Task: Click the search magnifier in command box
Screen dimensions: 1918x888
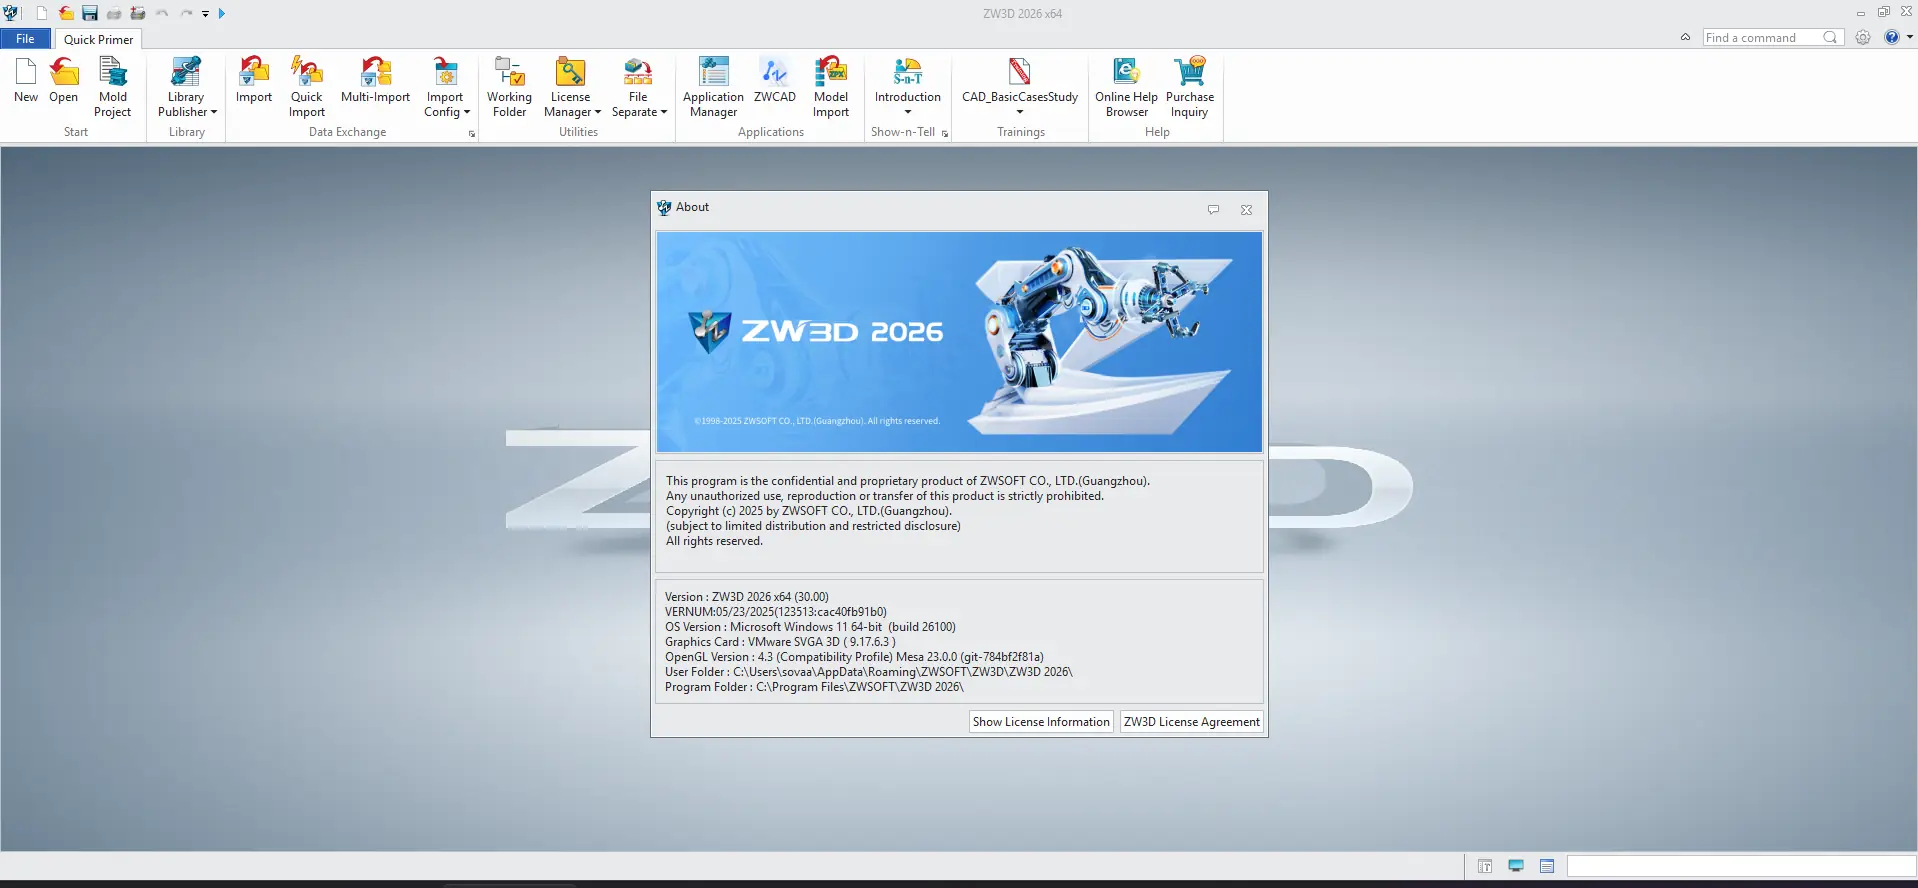Action: point(1830,37)
